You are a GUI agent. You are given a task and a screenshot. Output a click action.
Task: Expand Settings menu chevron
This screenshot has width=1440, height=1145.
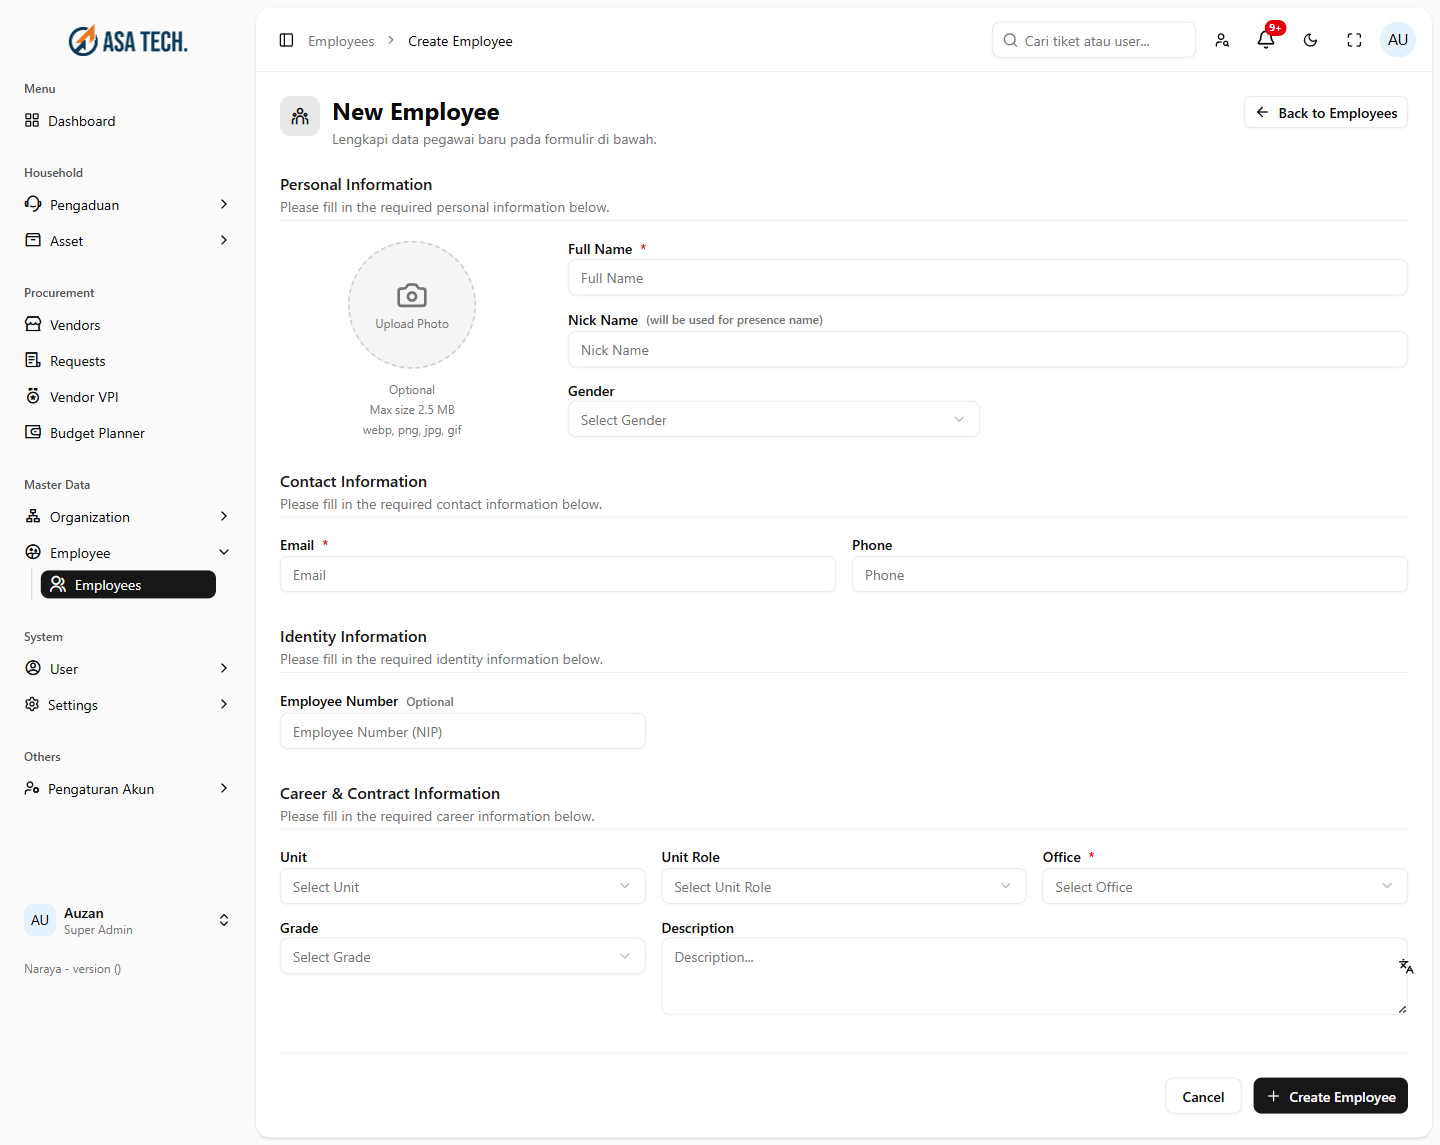pos(224,704)
